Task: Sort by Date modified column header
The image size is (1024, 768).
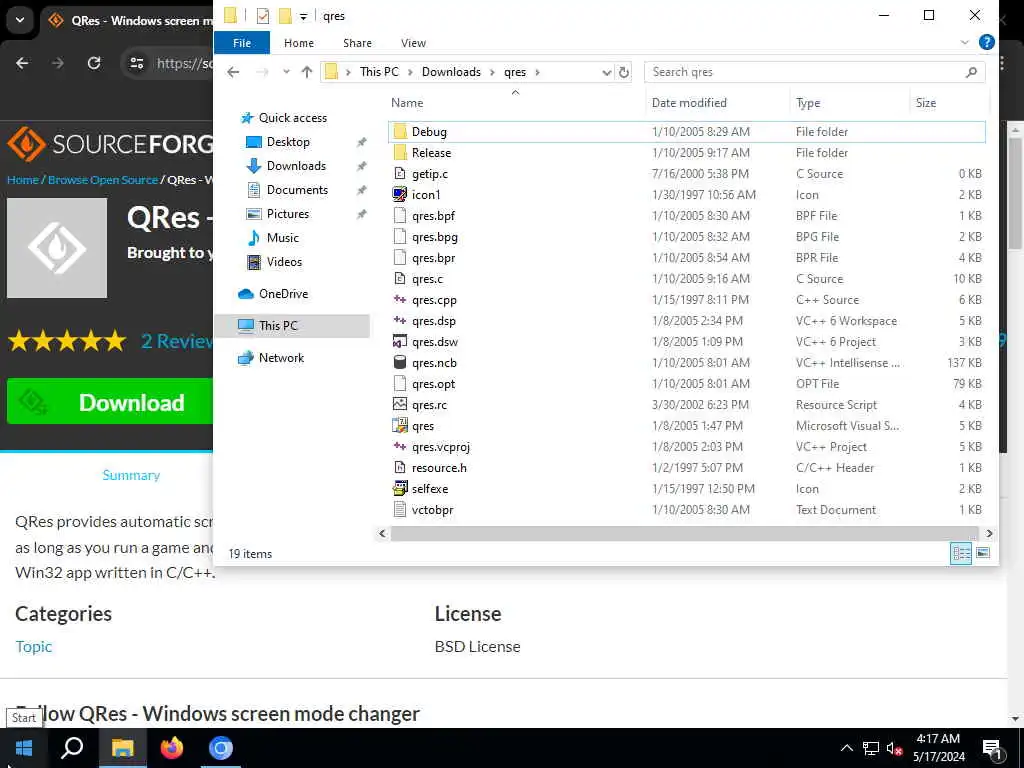Action: [x=689, y=103]
